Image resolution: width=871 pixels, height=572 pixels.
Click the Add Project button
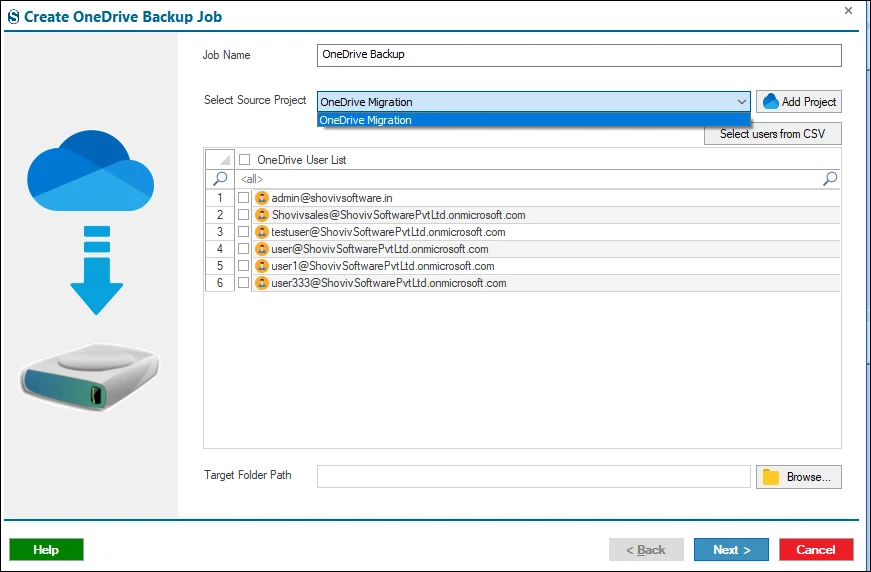[x=799, y=102]
